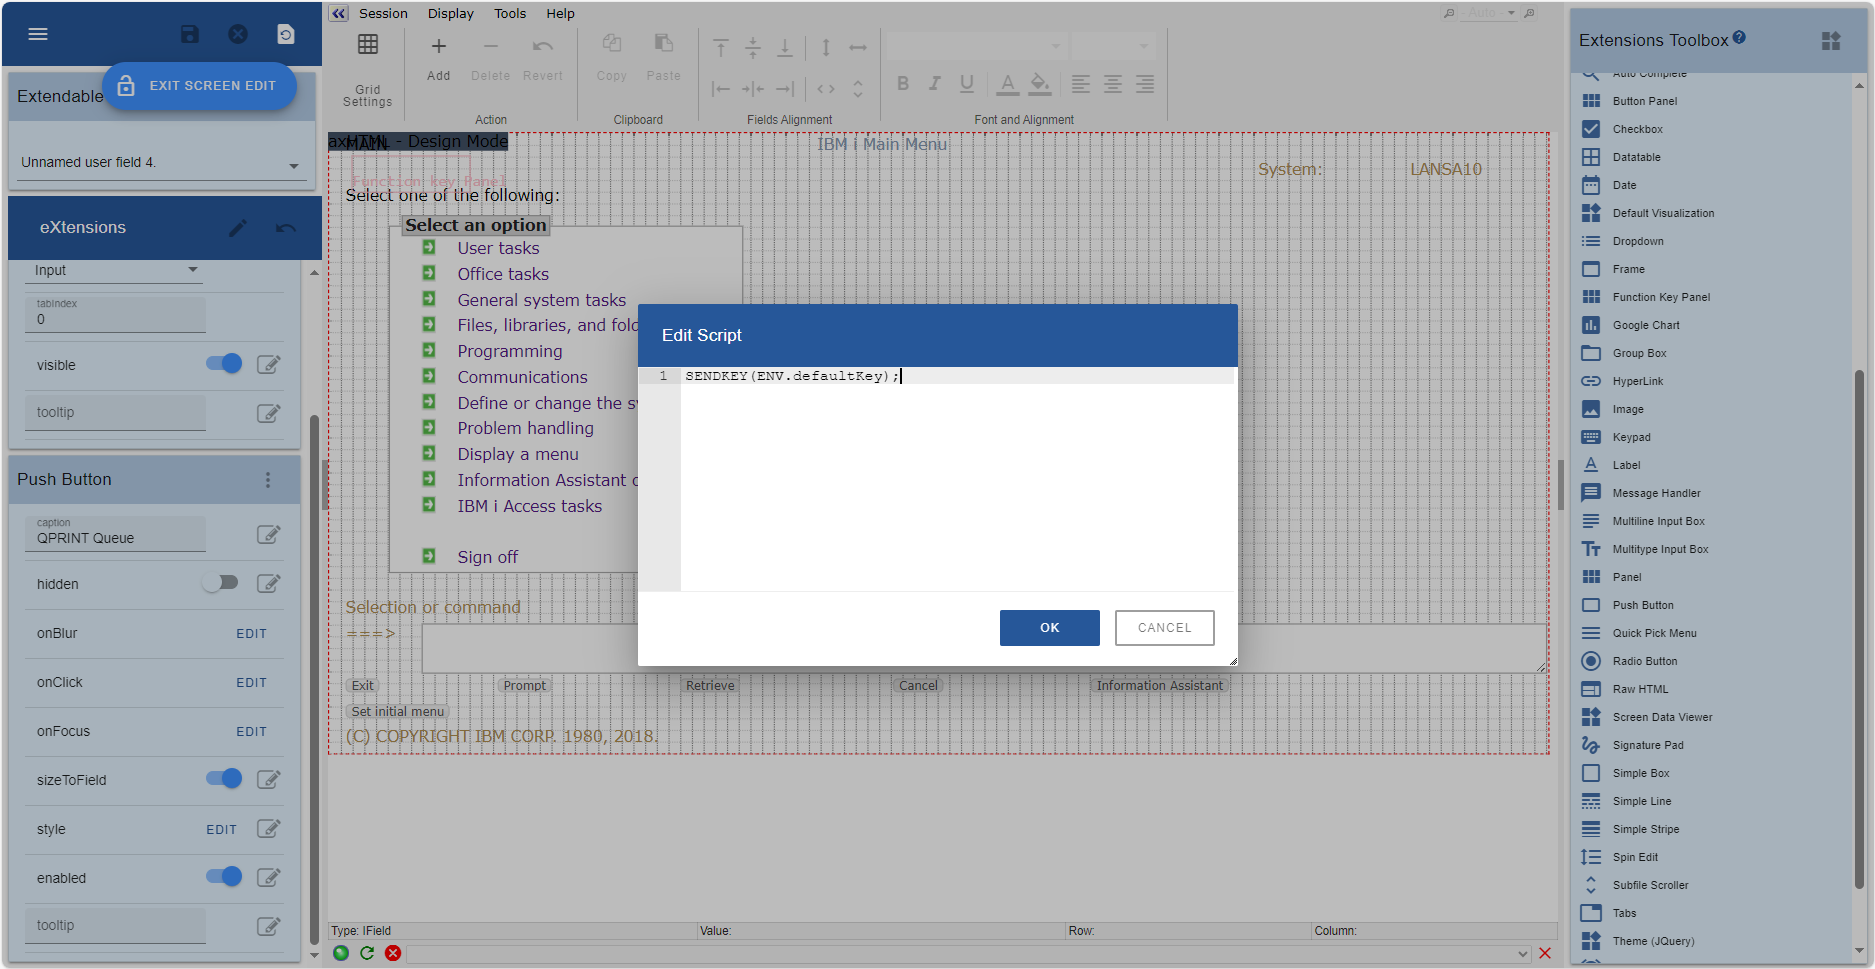The width and height of the screenshot is (1875, 969).
Task: Select the Push Button toolbox item
Action: pos(1642,605)
